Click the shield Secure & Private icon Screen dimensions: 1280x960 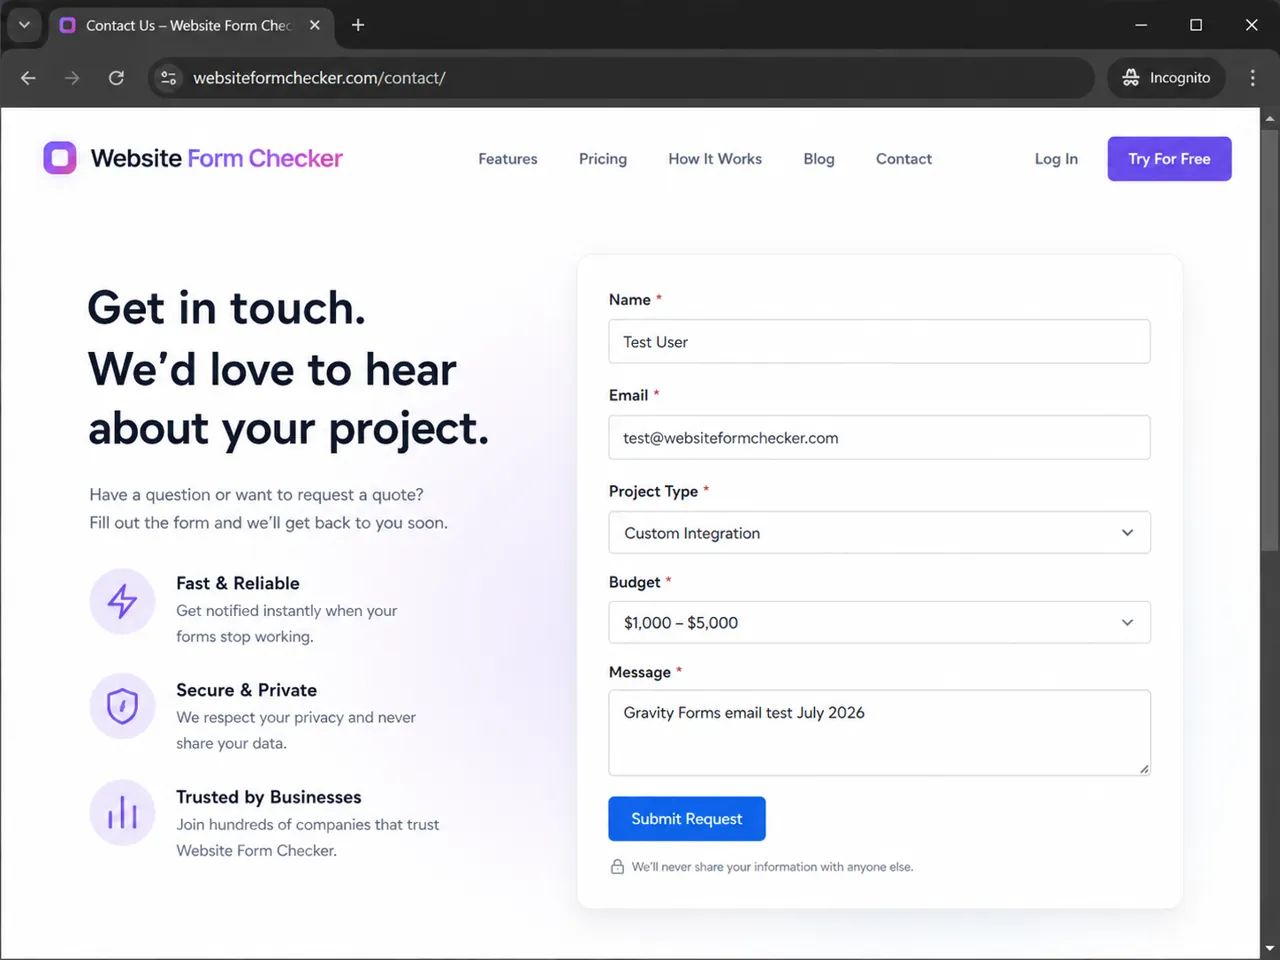[x=122, y=706]
